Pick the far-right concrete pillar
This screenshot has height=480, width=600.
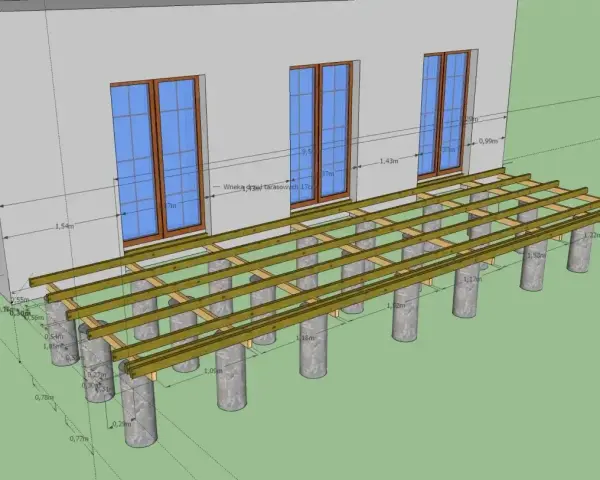coord(581,248)
